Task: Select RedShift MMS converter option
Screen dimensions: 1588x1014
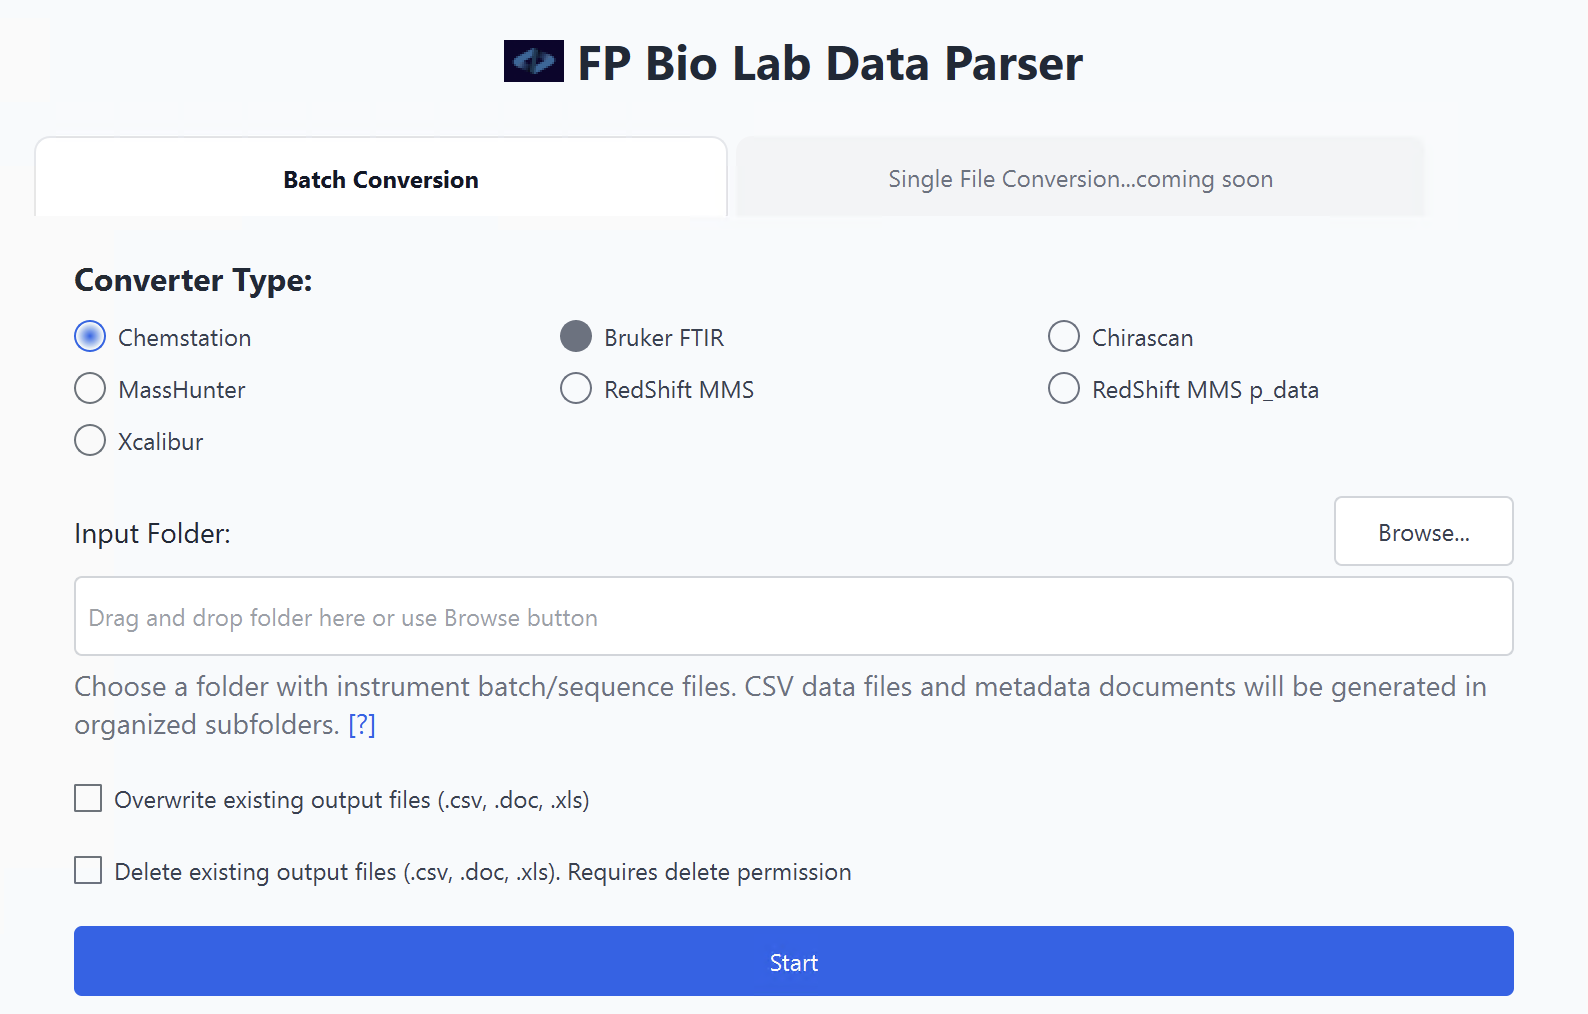Action: point(576,389)
